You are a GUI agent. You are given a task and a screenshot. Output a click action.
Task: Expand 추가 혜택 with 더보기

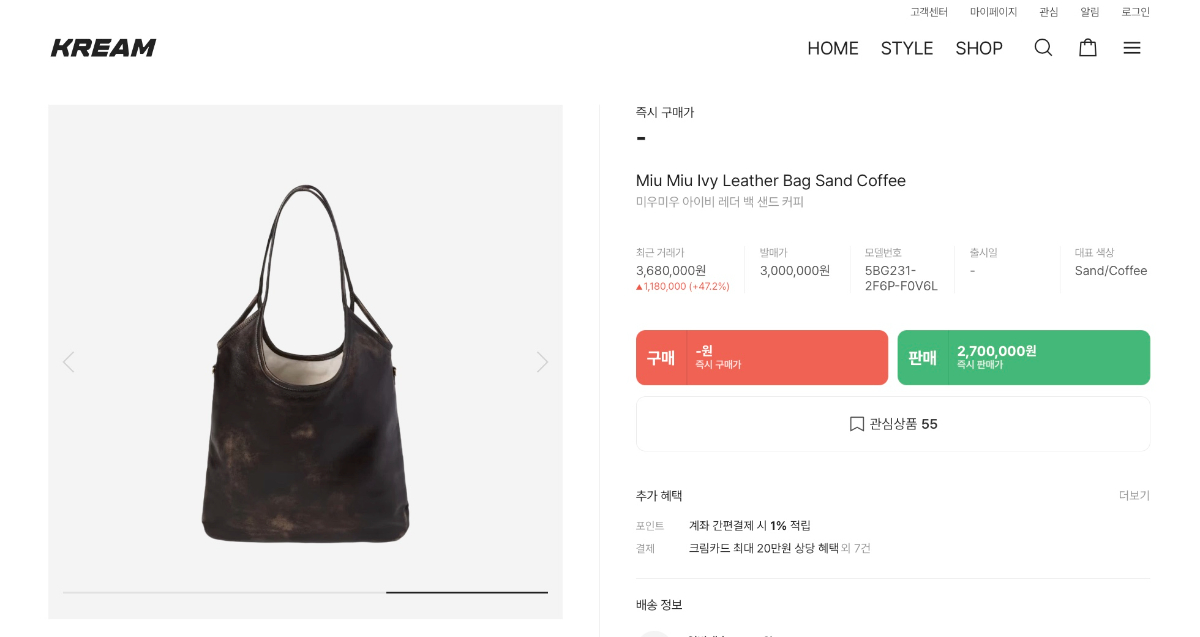(x=1134, y=496)
